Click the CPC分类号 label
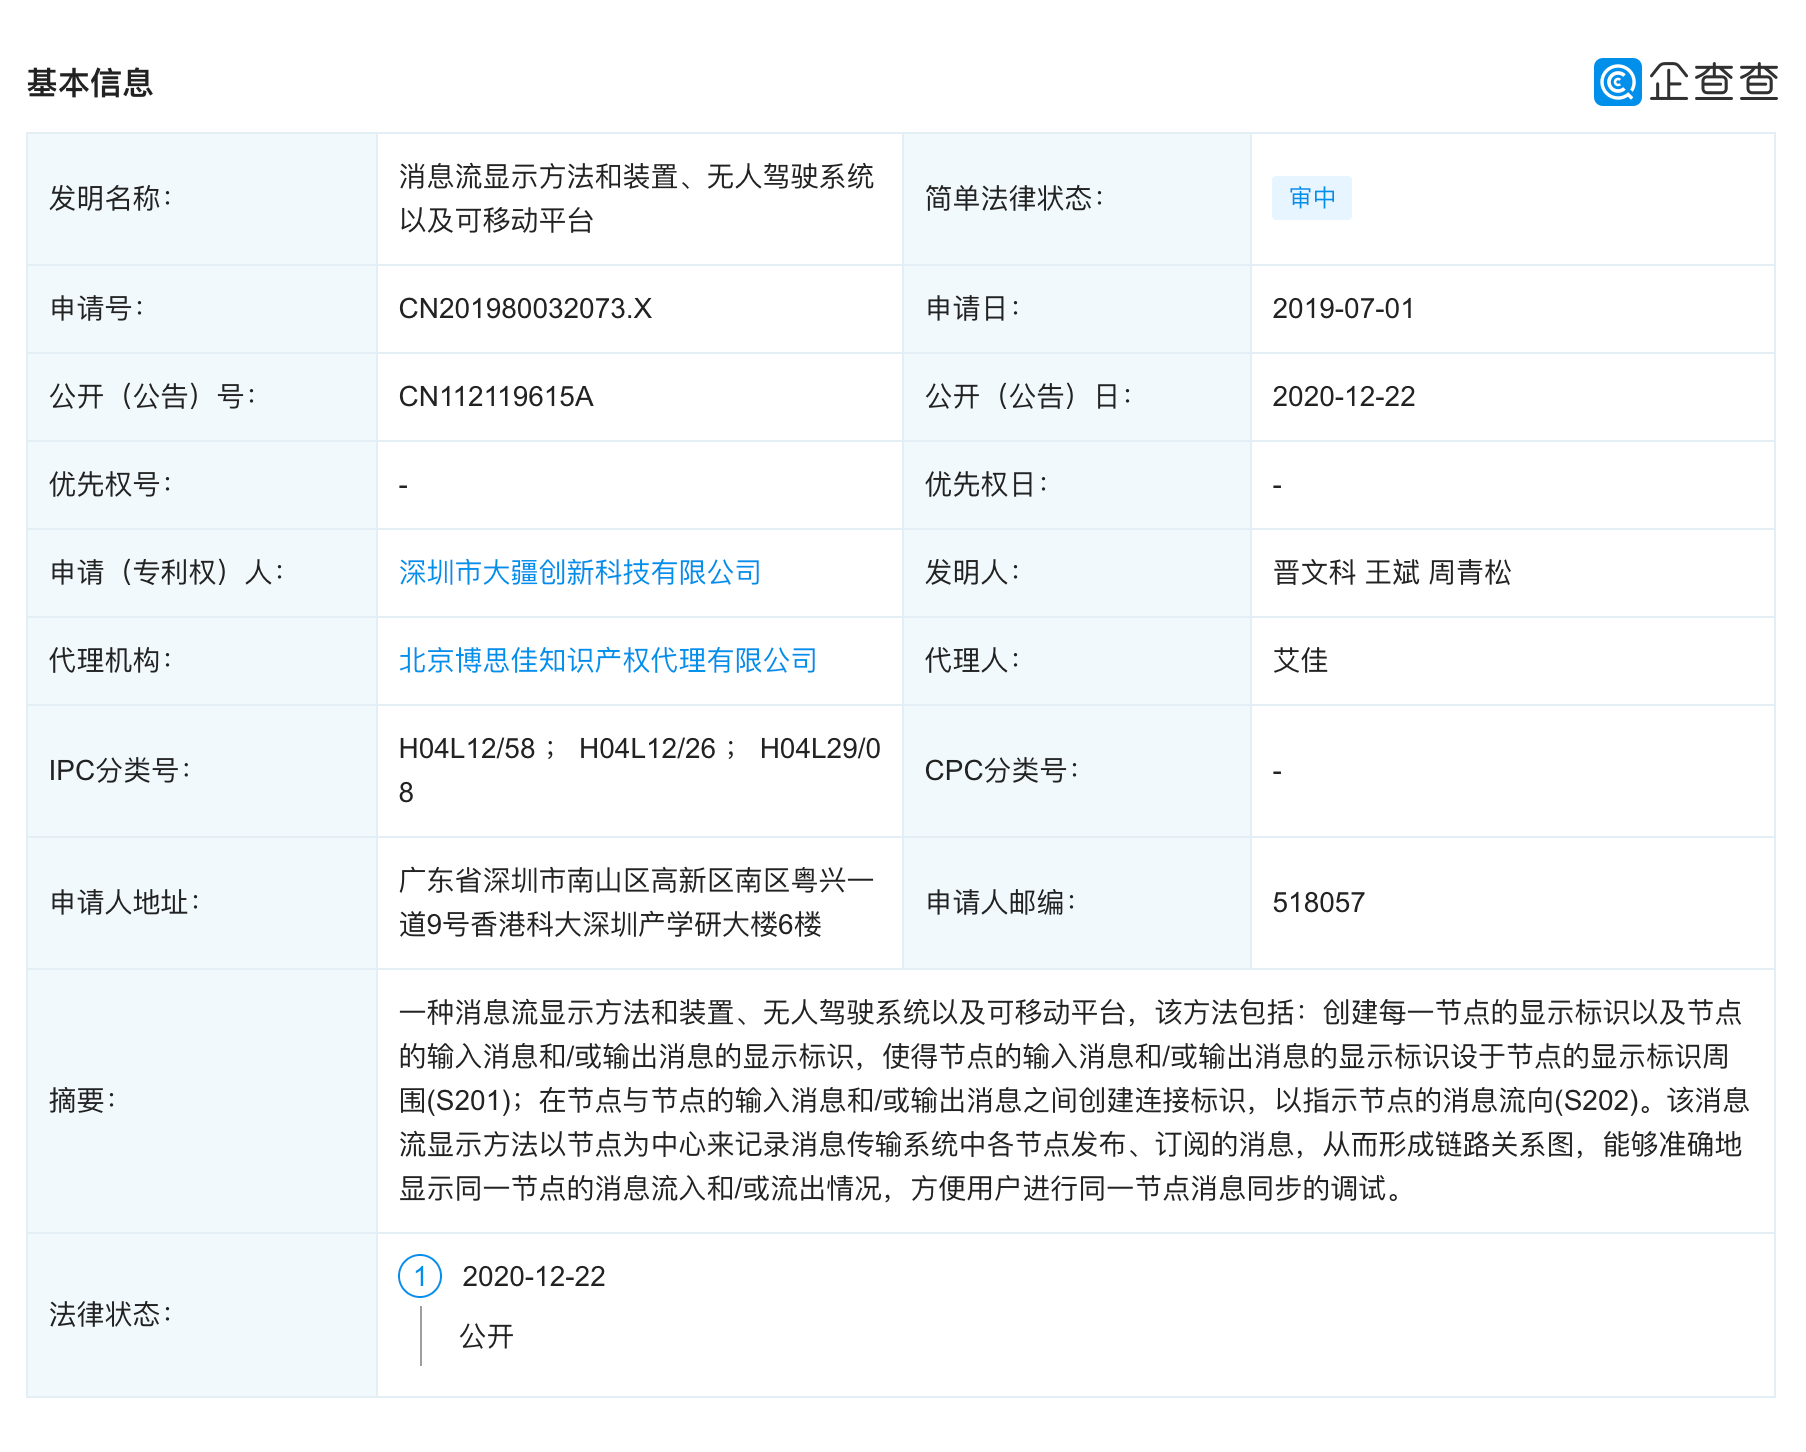1806x1452 pixels. point(1001,771)
